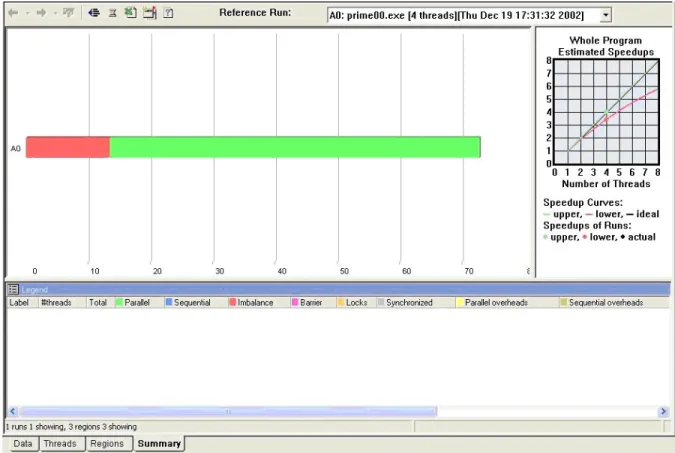
Task: Switch to the Data tab
Action: pos(22,444)
